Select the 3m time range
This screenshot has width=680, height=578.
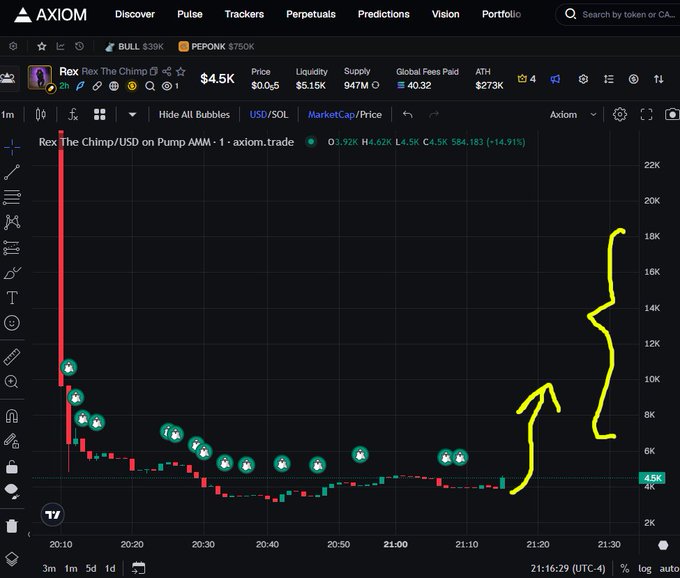(49, 568)
